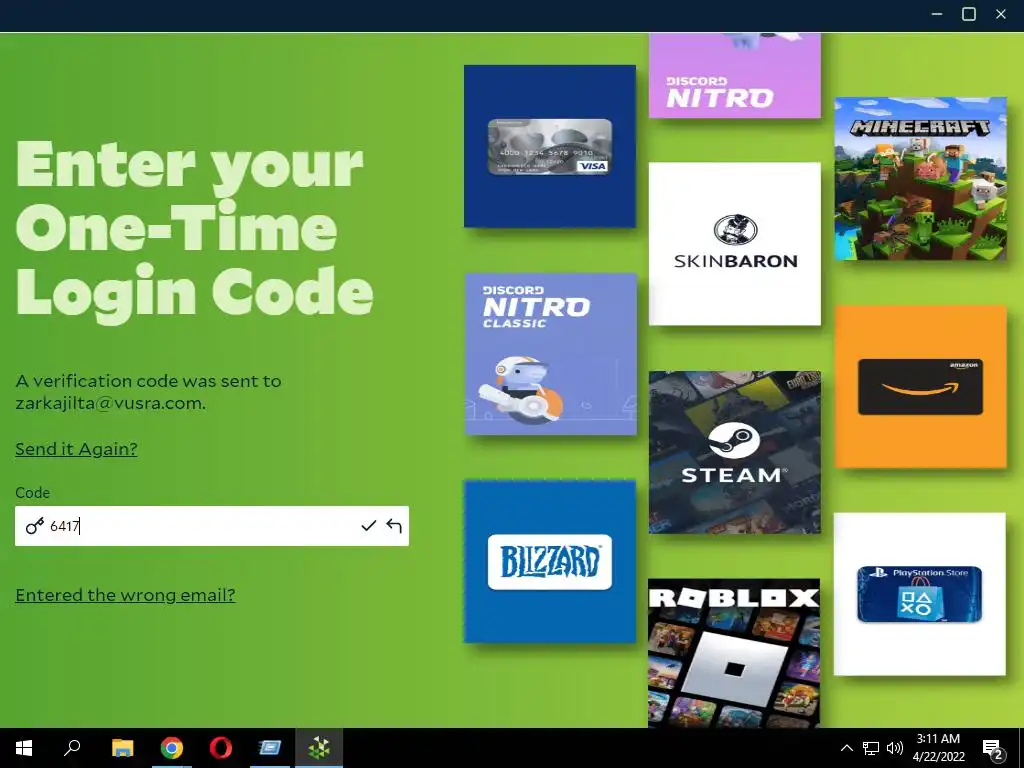Image resolution: width=1024 pixels, height=768 pixels.
Task: Focus the Code input field
Action: coord(212,526)
